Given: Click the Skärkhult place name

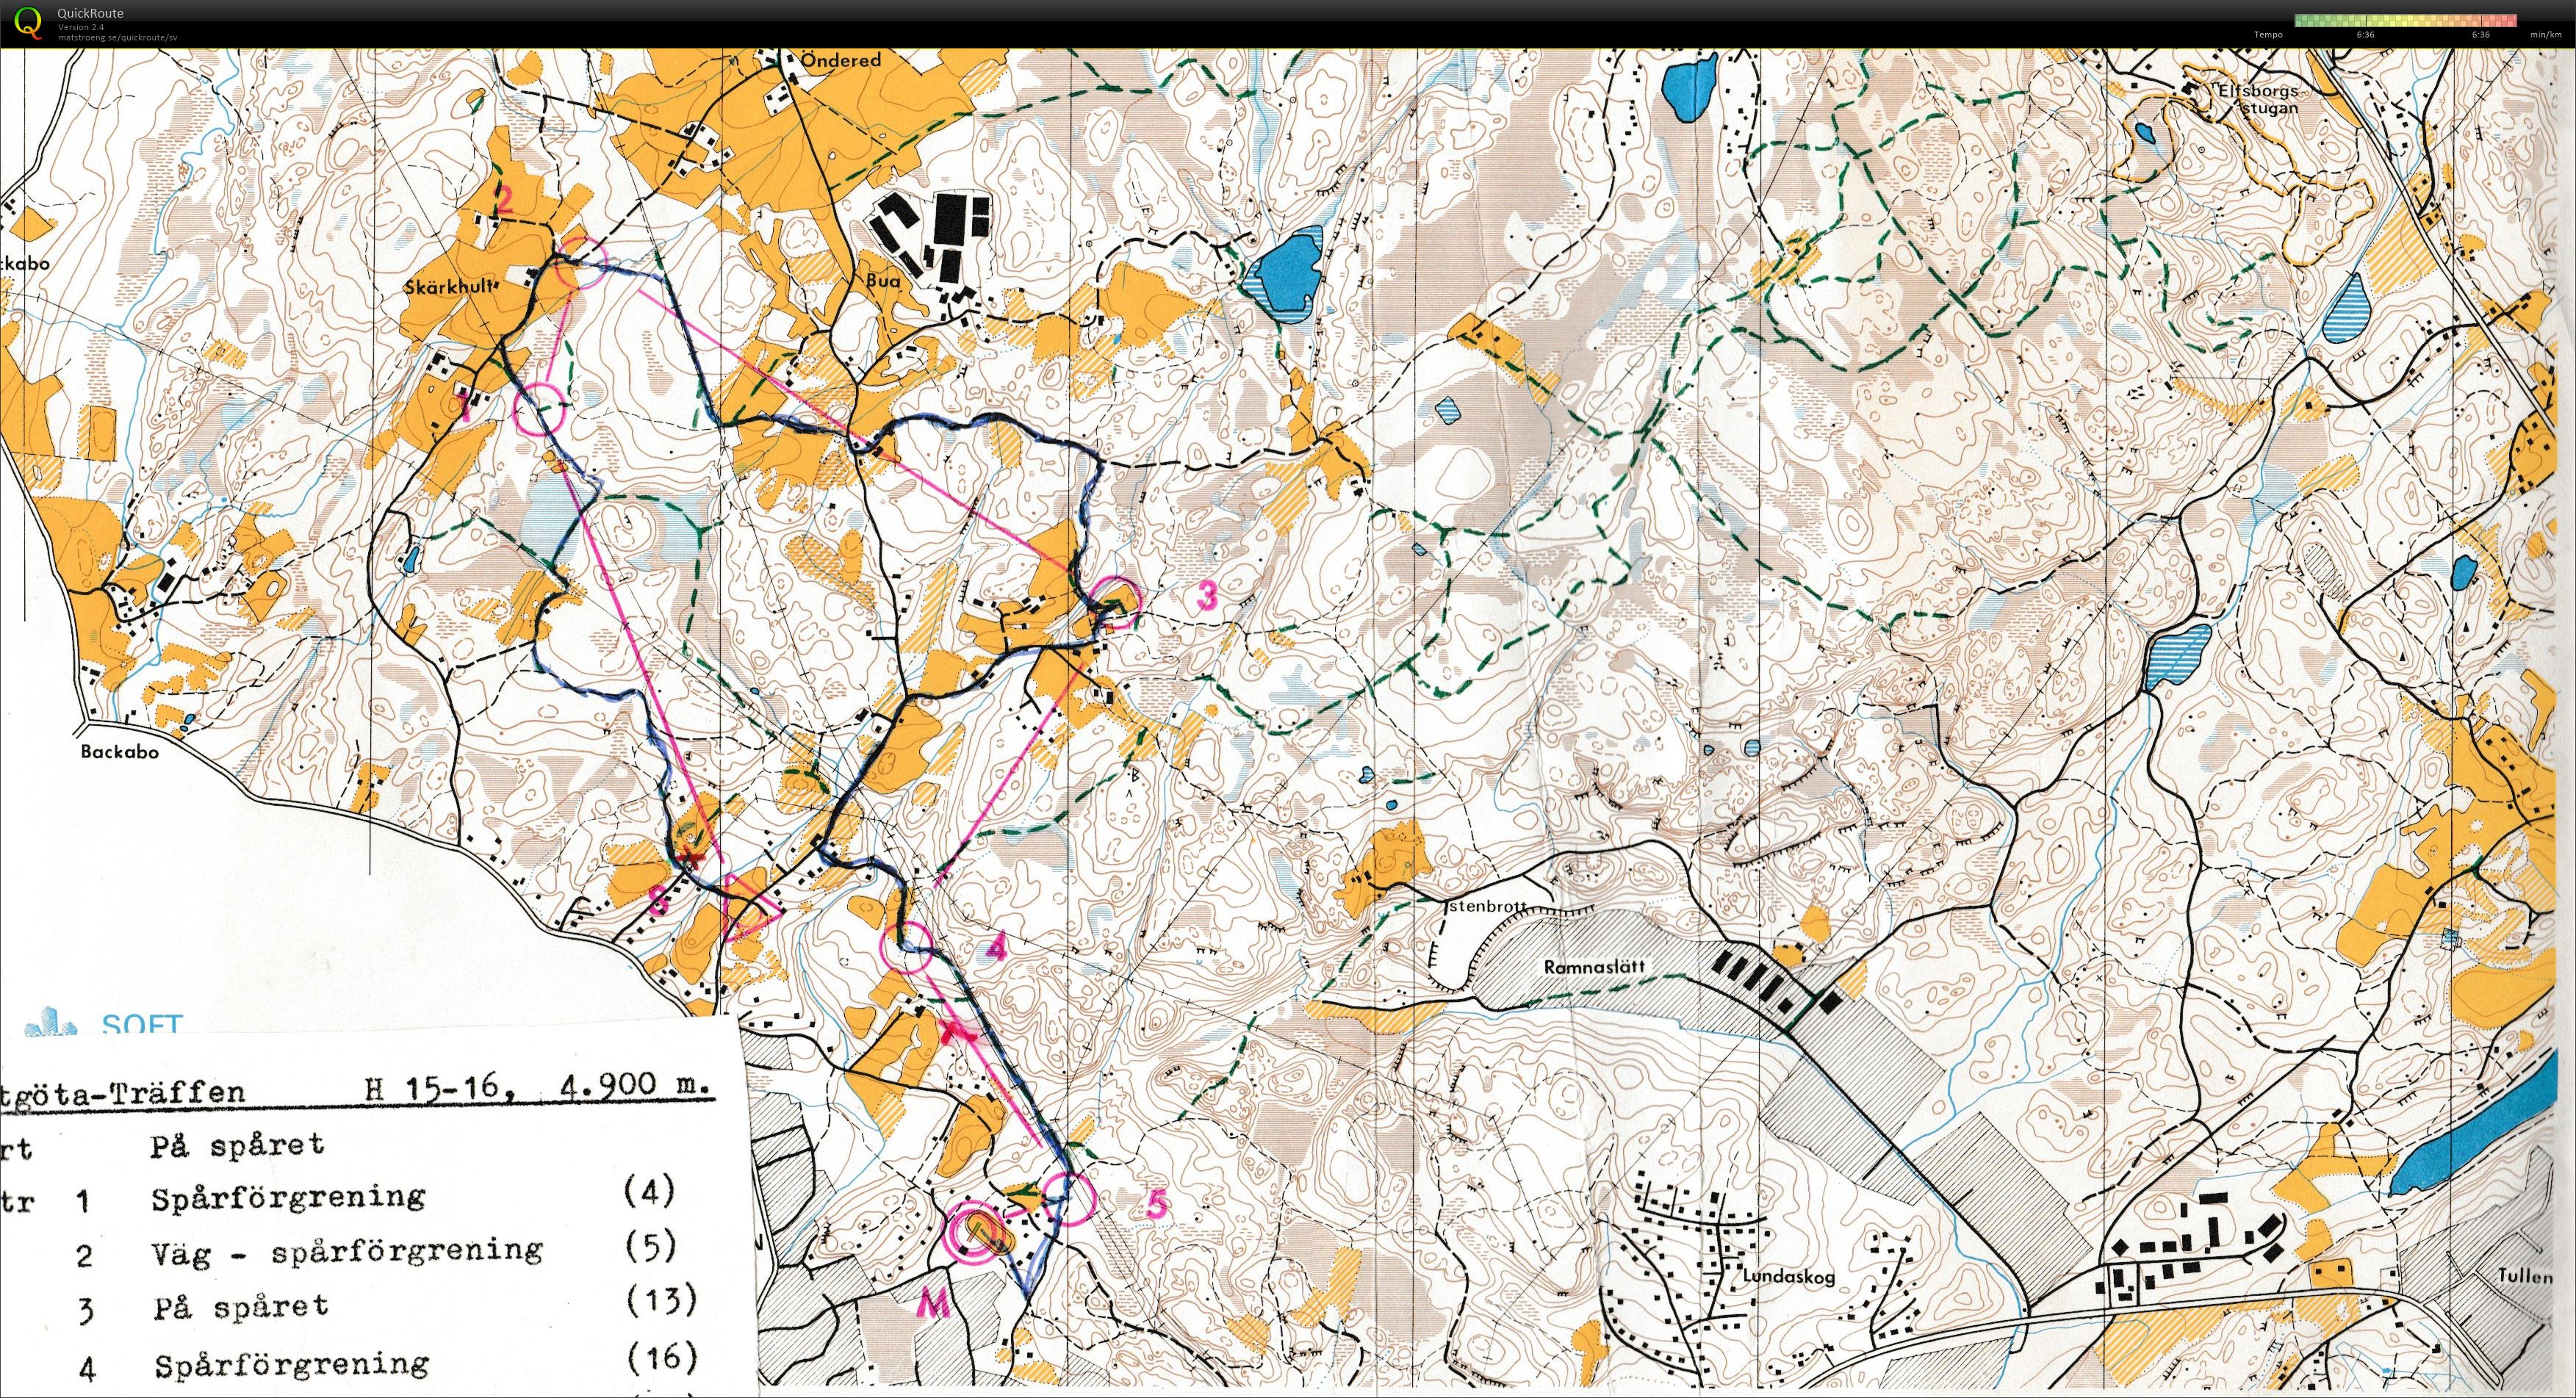Looking at the screenshot, I should coord(450,286).
